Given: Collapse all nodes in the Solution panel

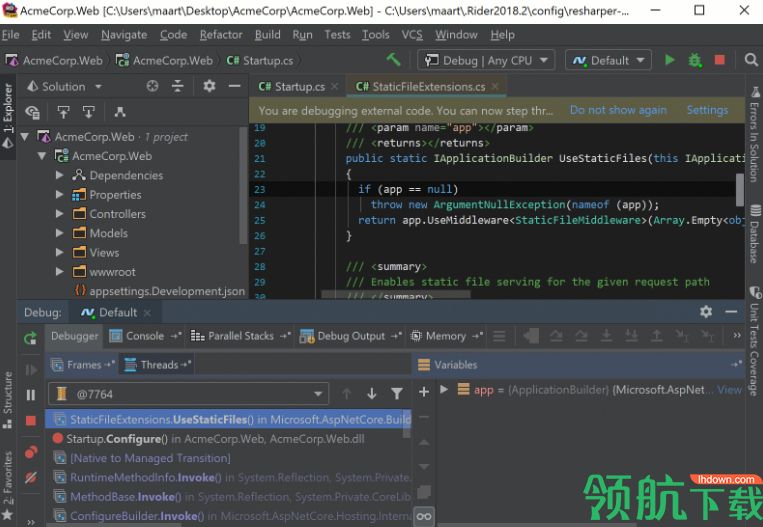Looking at the screenshot, I should 178,86.
